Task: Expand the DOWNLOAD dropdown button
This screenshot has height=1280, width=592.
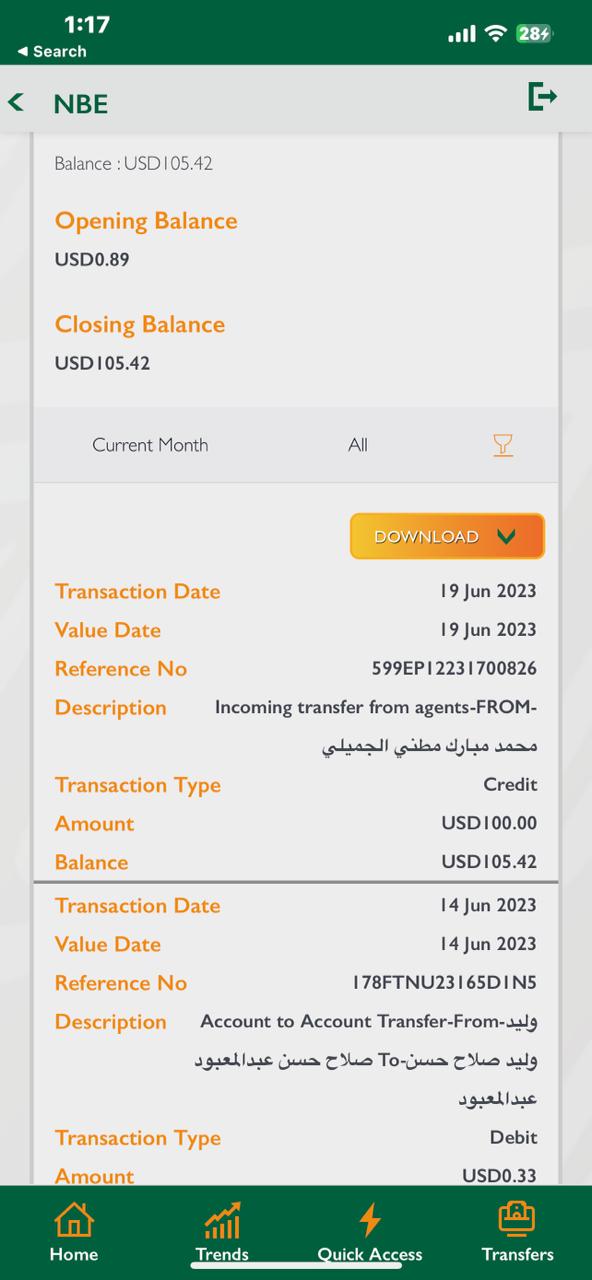Action: click(447, 536)
